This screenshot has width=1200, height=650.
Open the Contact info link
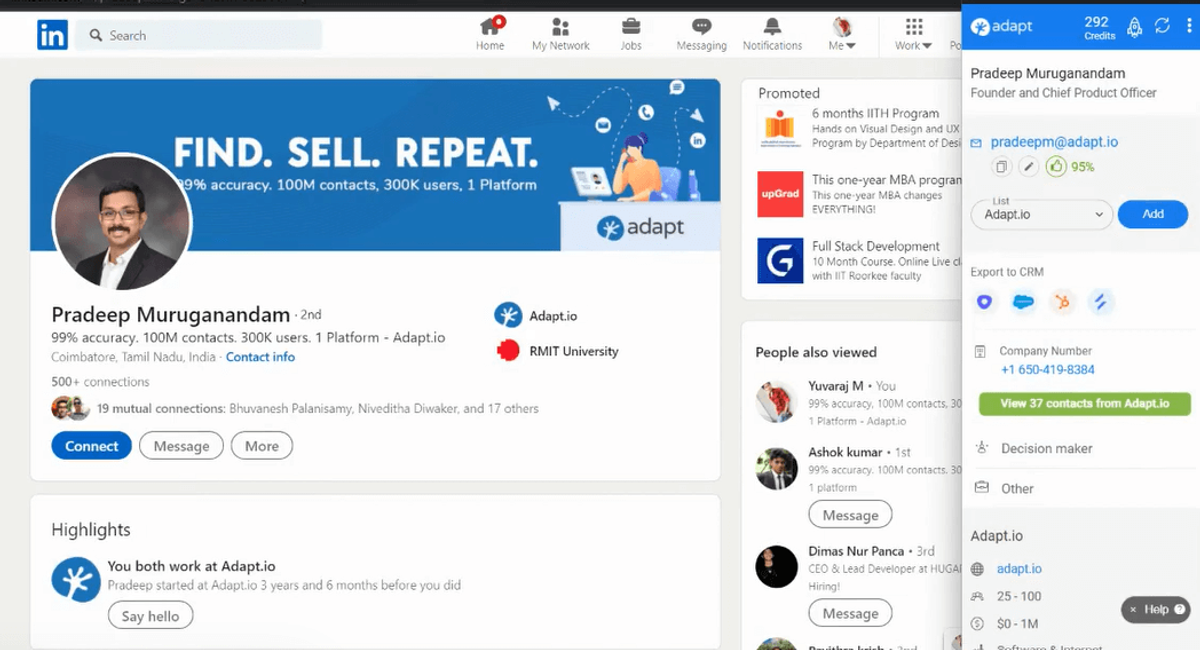pyautogui.click(x=260, y=357)
